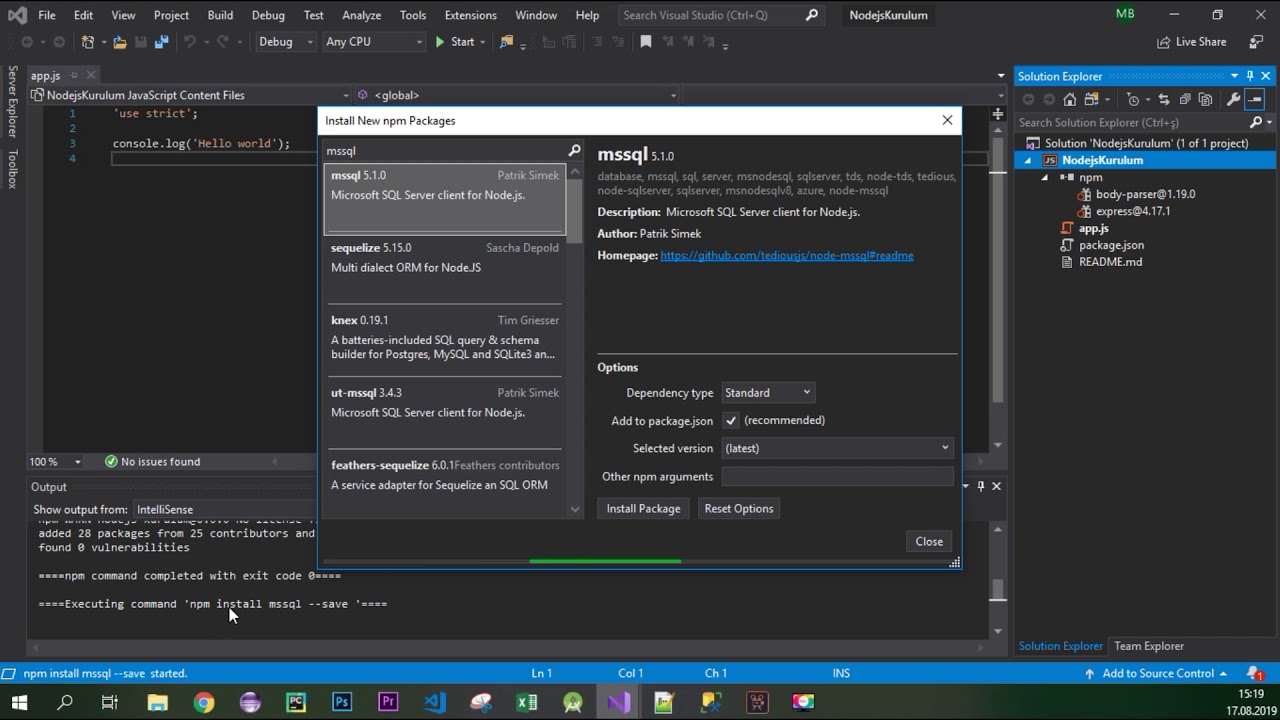Toggle Preview Selected Items icon
This screenshot has height=720, width=1280.
click(1255, 99)
